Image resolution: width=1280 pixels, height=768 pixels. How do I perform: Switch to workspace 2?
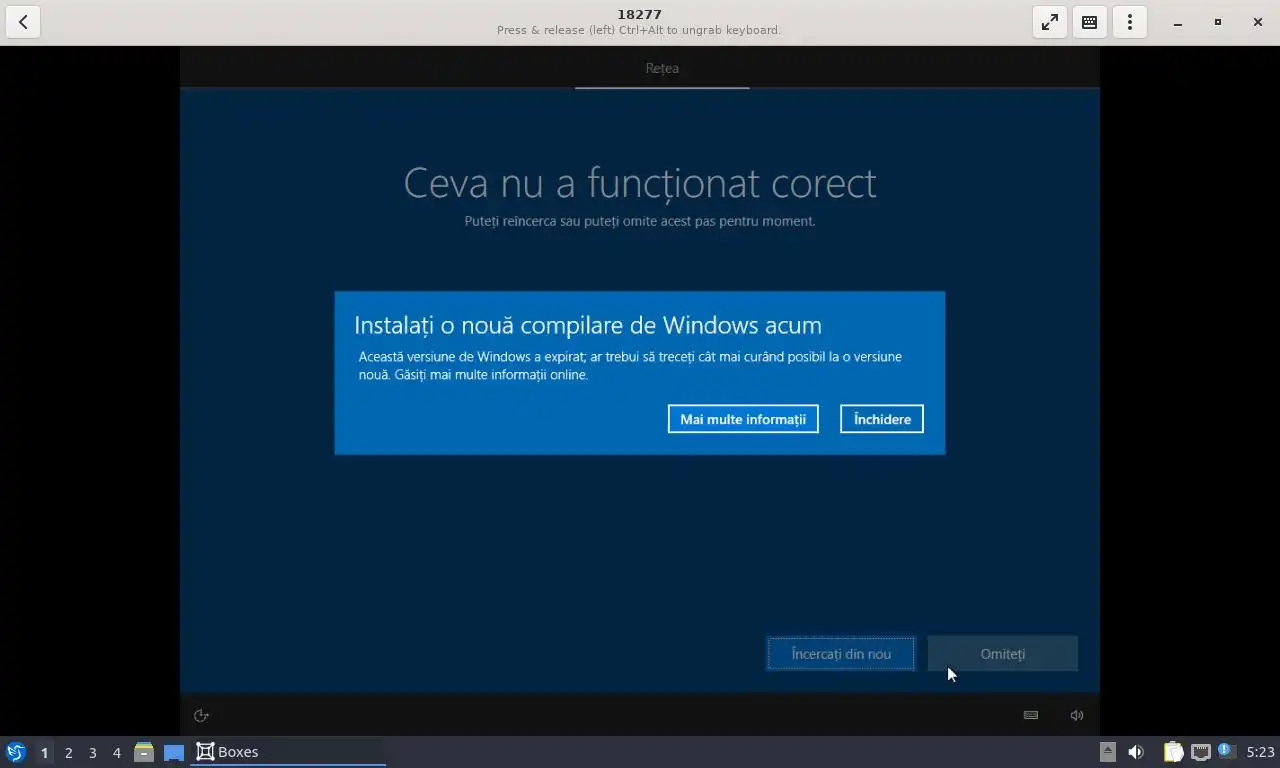(x=68, y=752)
